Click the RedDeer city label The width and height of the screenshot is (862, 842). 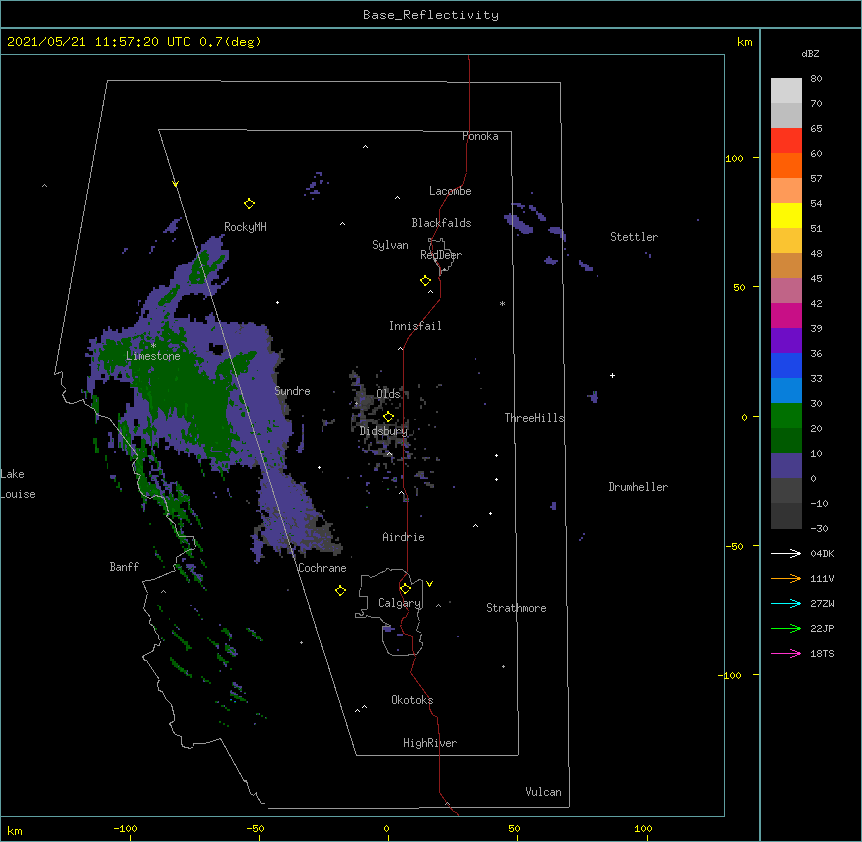pos(441,255)
